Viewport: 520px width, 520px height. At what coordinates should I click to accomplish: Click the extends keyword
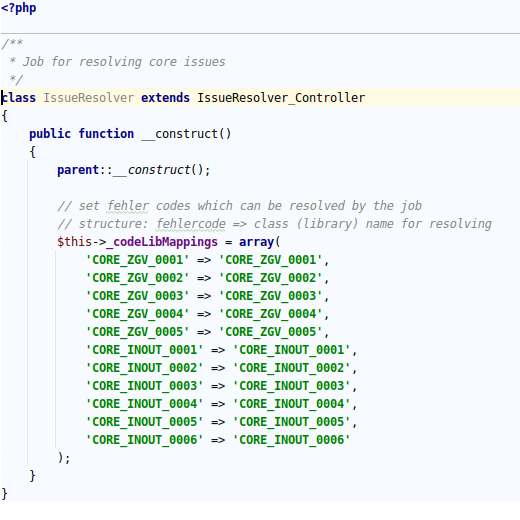(165, 98)
